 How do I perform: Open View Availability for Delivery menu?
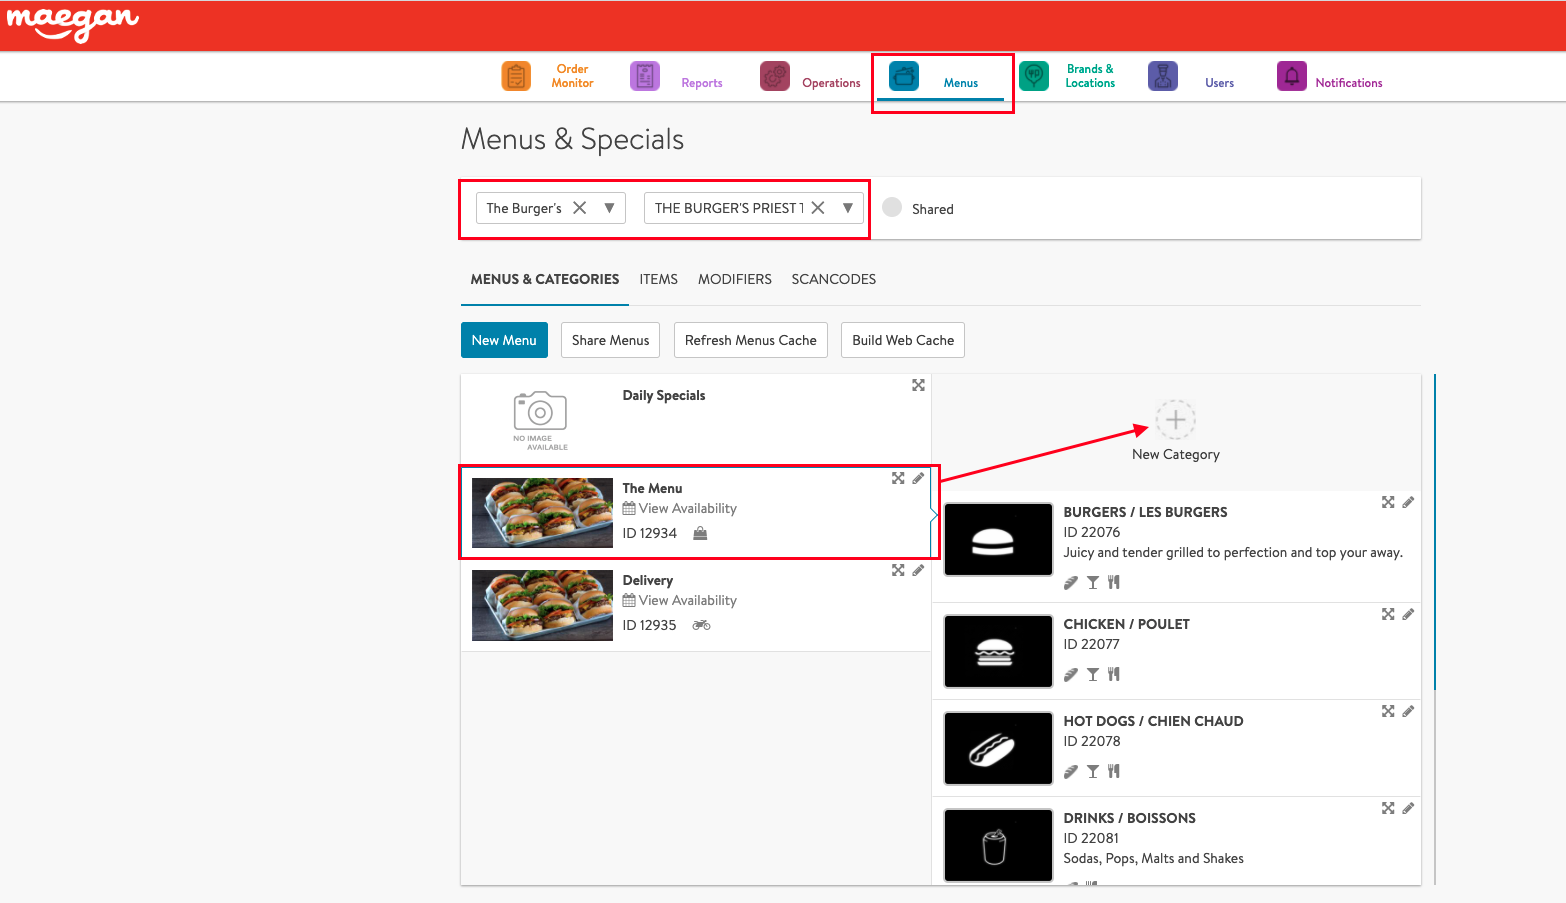click(687, 601)
